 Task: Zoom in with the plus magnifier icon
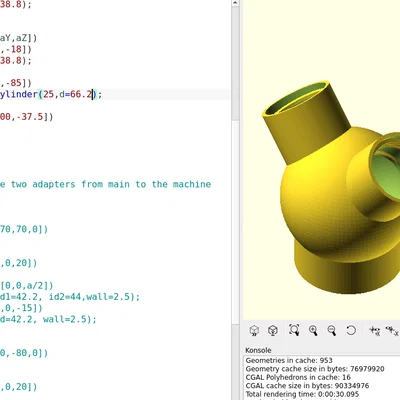(x=313, y=330)
